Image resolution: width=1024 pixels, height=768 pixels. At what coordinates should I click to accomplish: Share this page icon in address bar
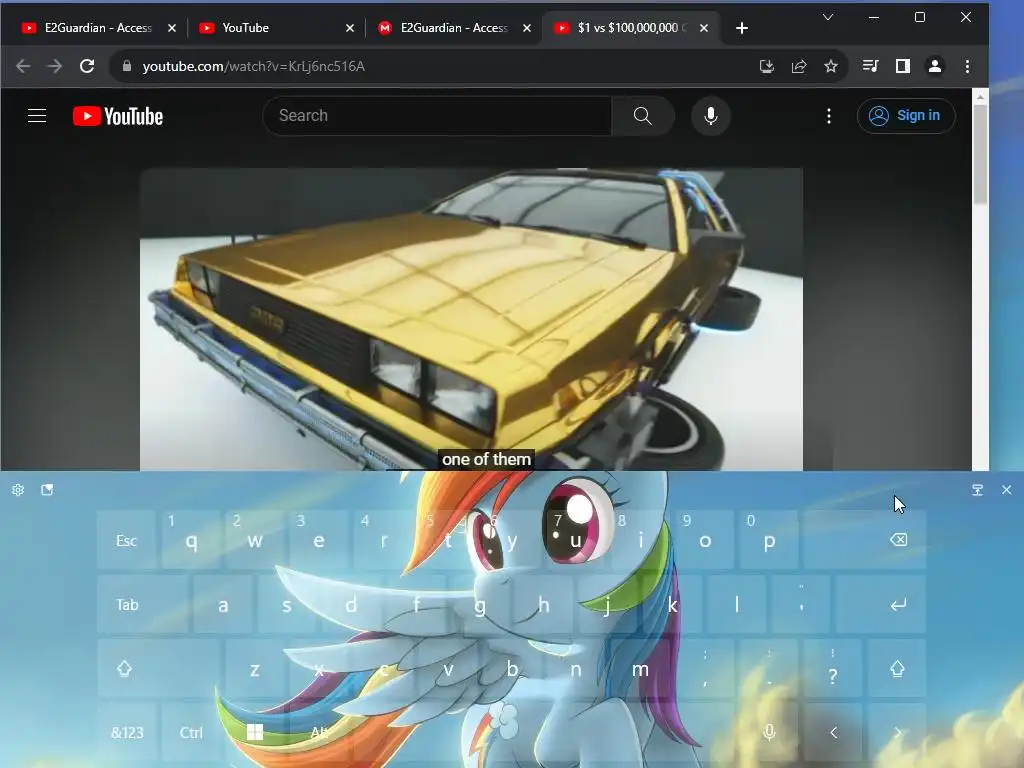(799, 66)
